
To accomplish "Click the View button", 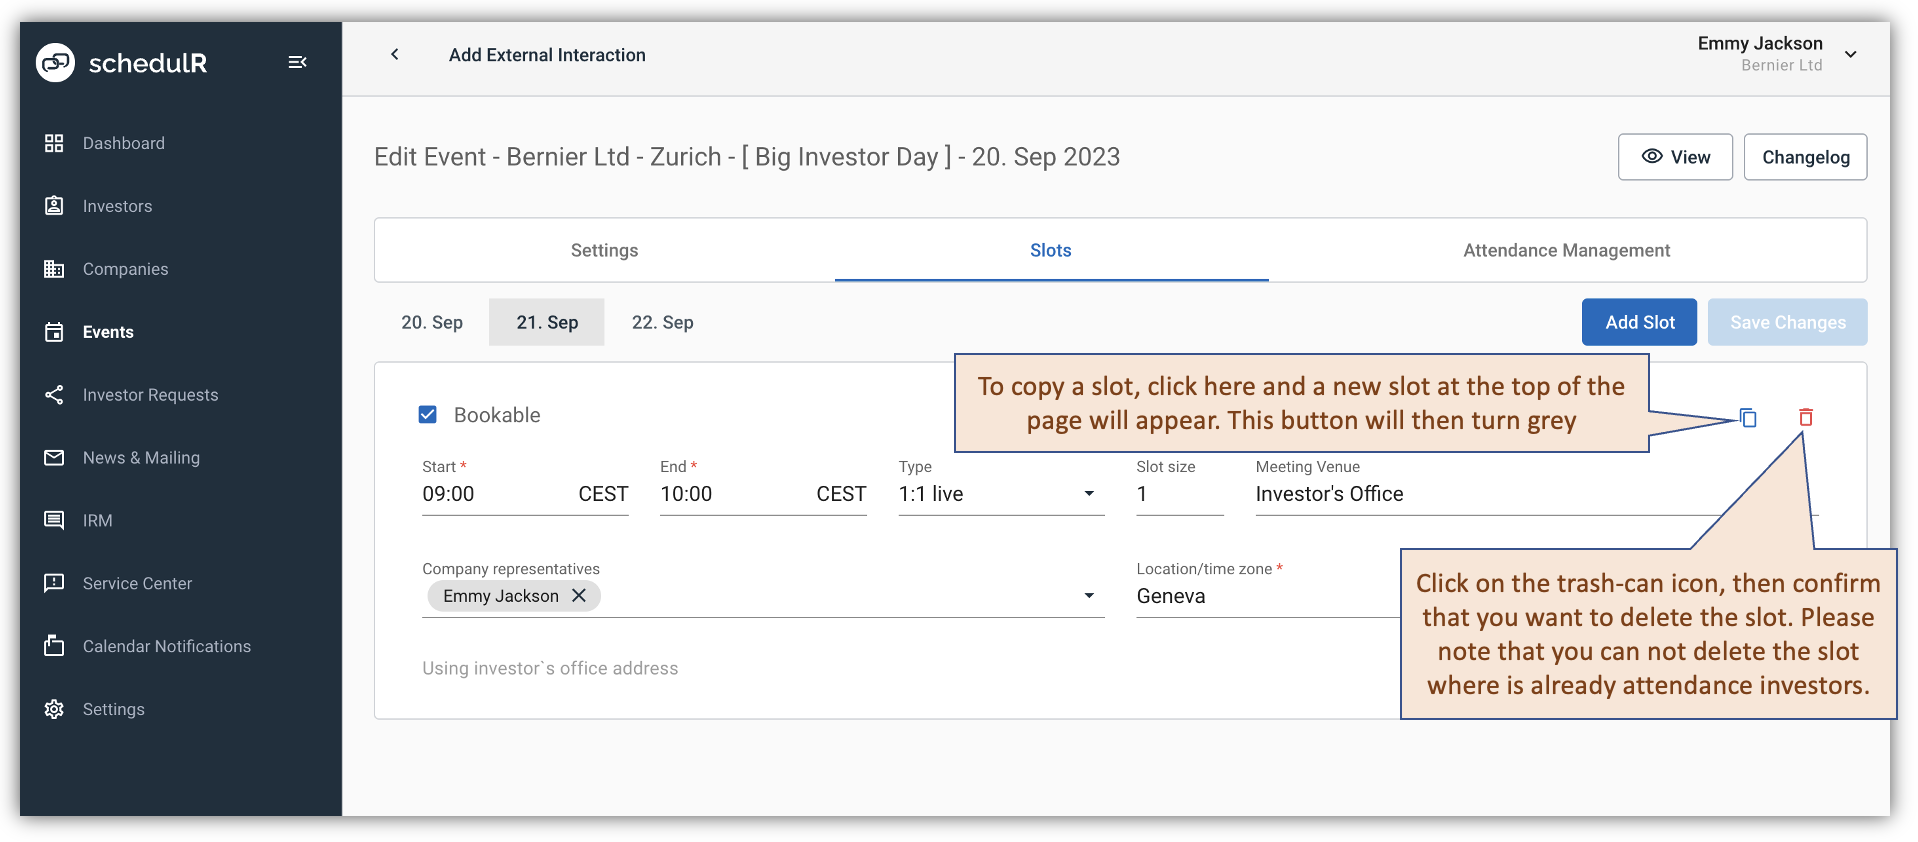I will point(1676,157).
